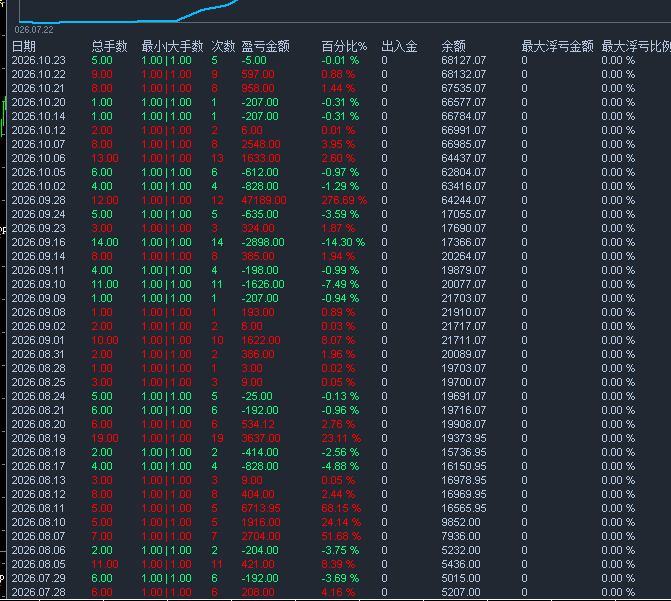Click chart axis date label 026.07.22
This screenshot has width=671, height=601.
34,30
